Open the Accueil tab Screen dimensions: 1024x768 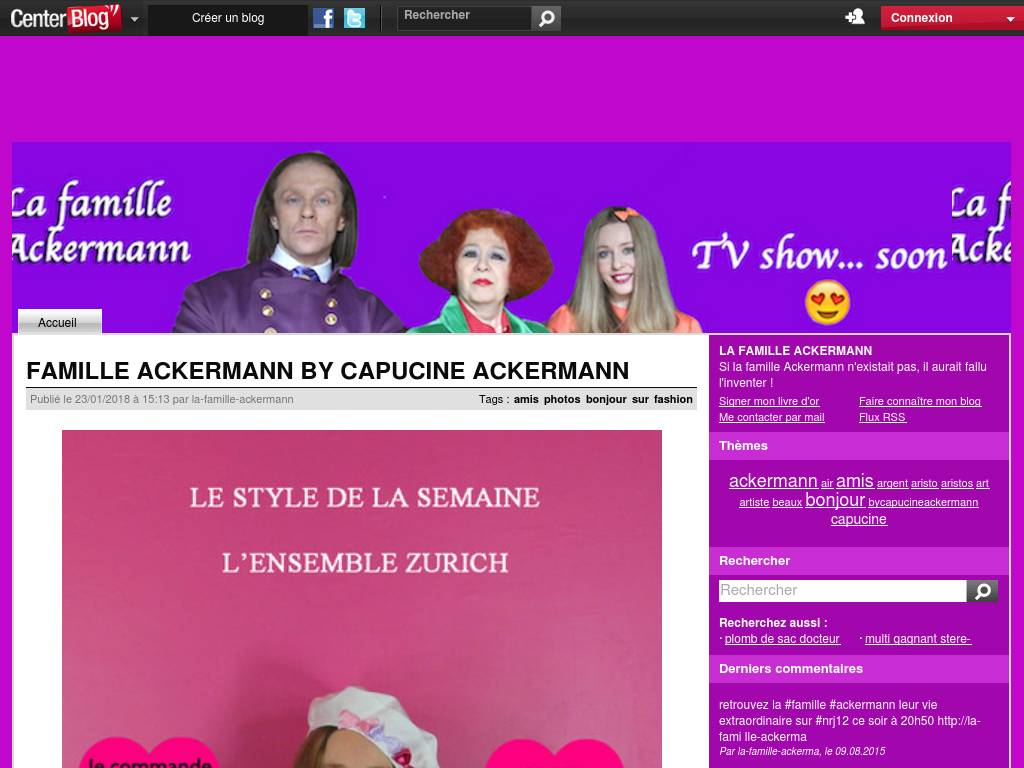[x=58, y=322]
